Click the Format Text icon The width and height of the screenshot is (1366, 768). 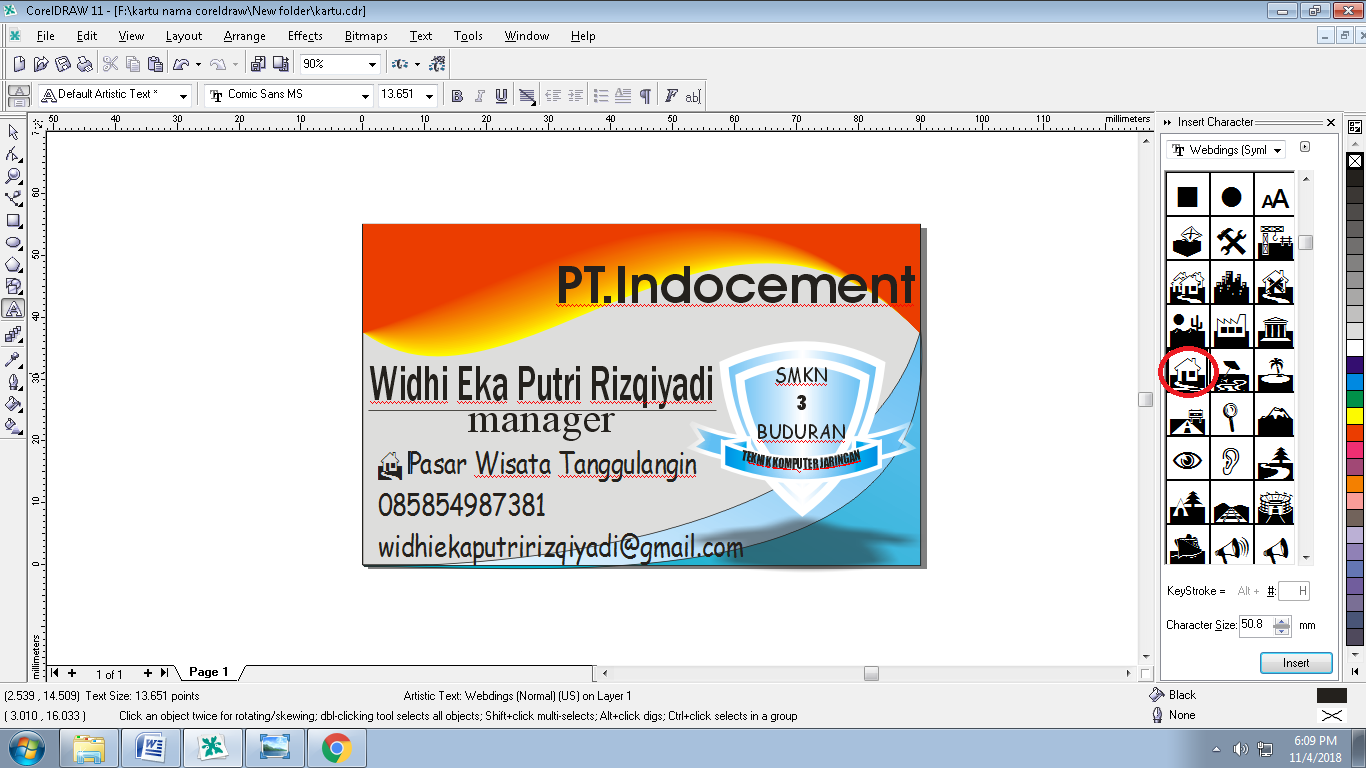coord(671,96)
